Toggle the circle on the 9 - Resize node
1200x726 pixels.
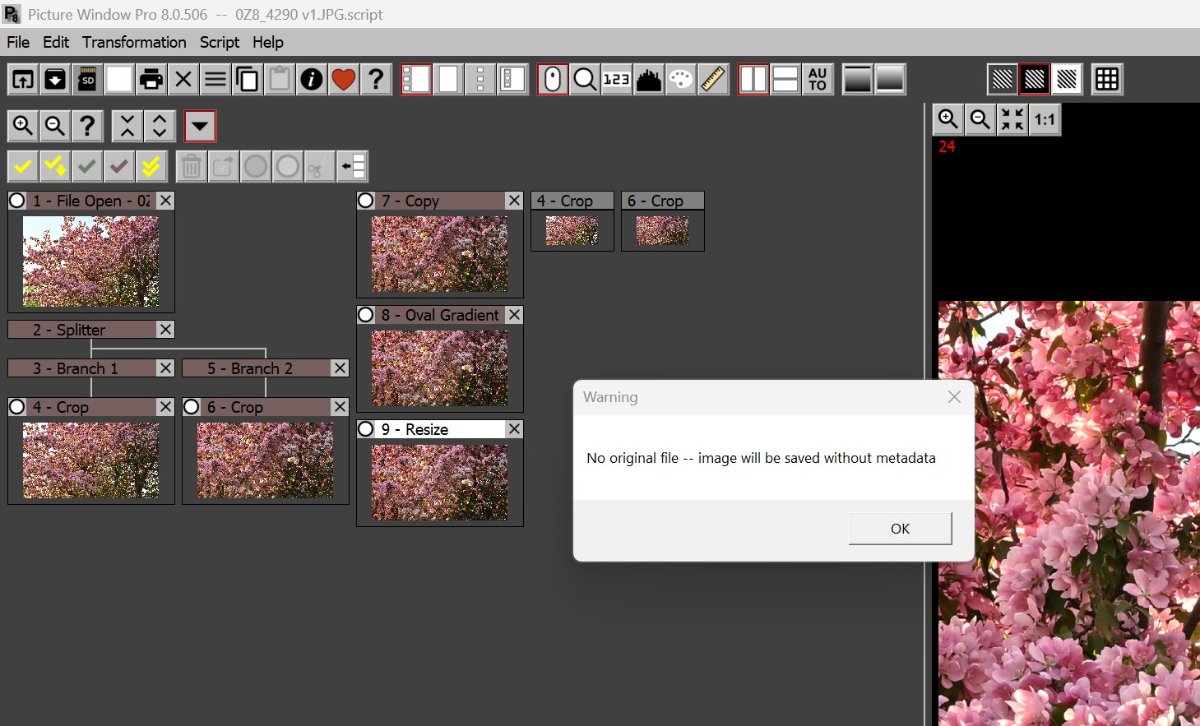coord(366,429)
